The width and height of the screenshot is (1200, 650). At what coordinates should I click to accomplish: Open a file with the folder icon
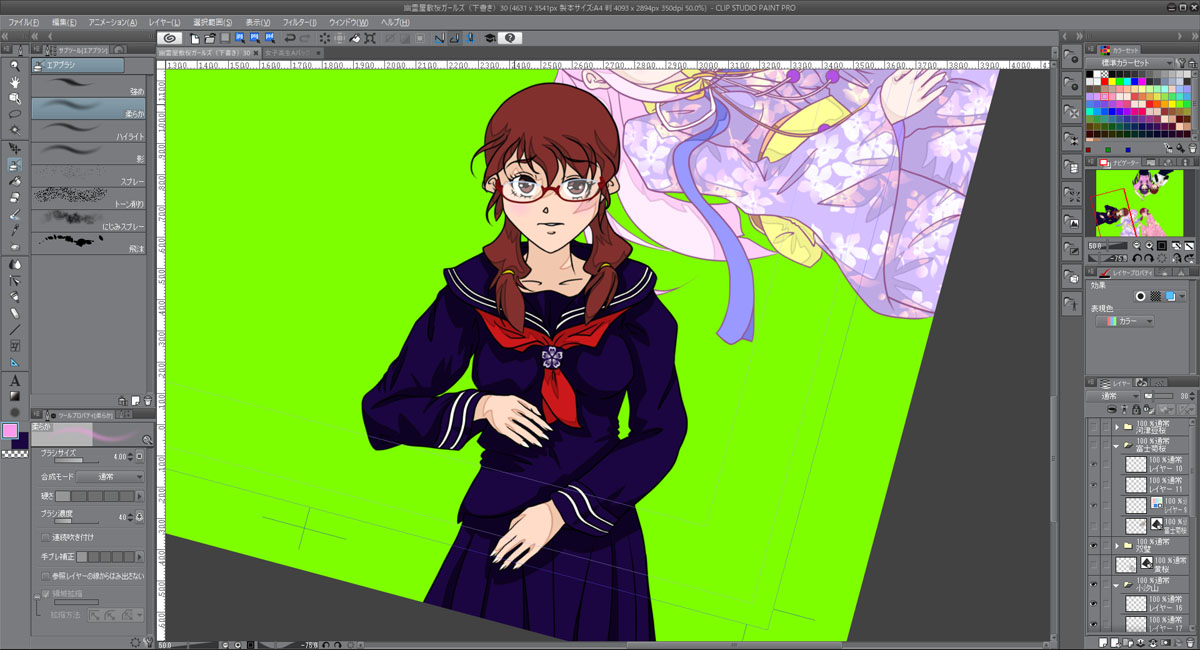[x=210, y=38]
